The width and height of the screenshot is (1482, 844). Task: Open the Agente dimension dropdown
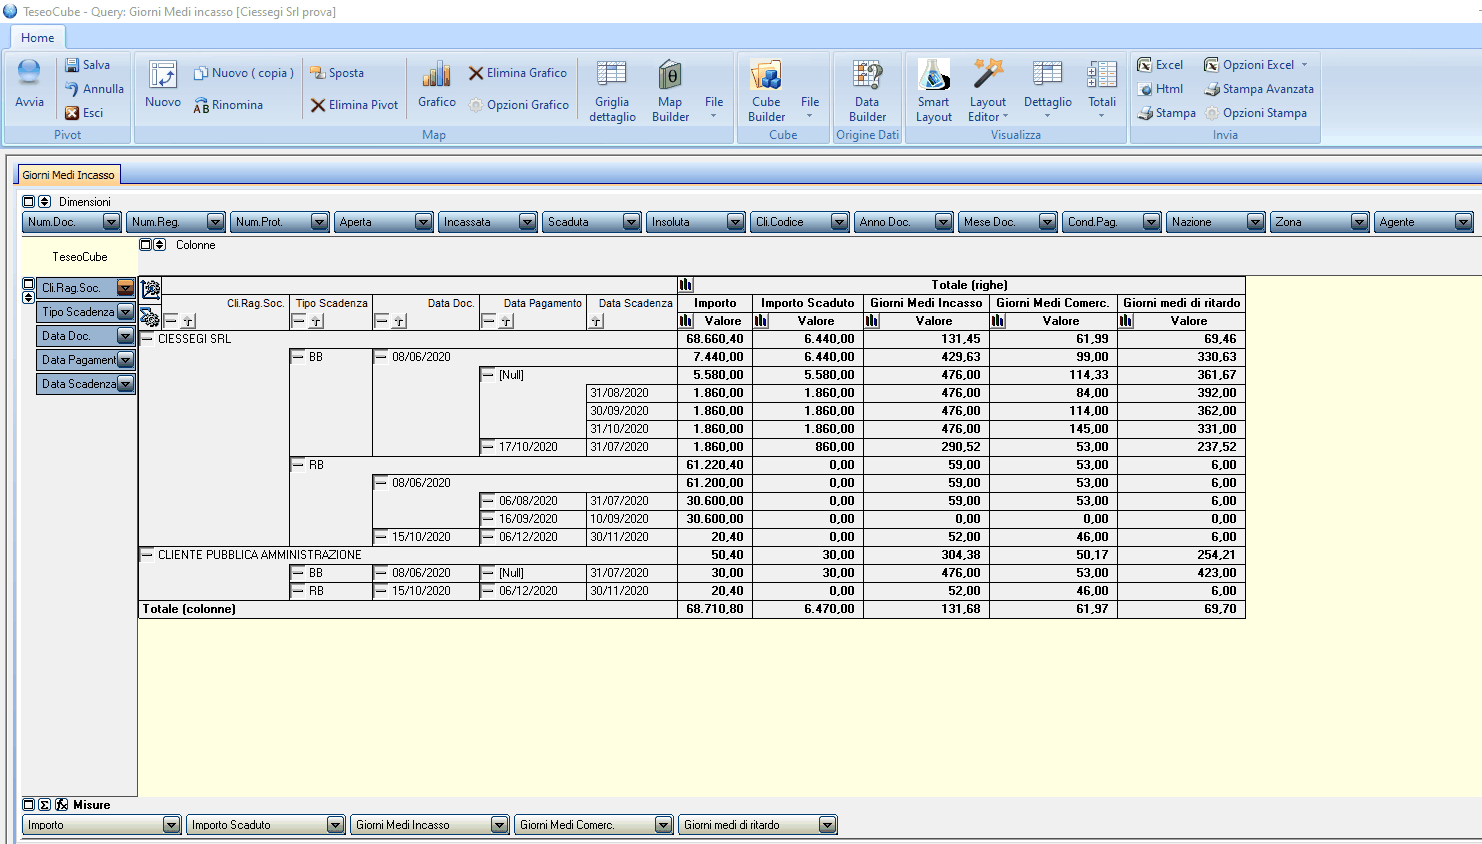1463,222
